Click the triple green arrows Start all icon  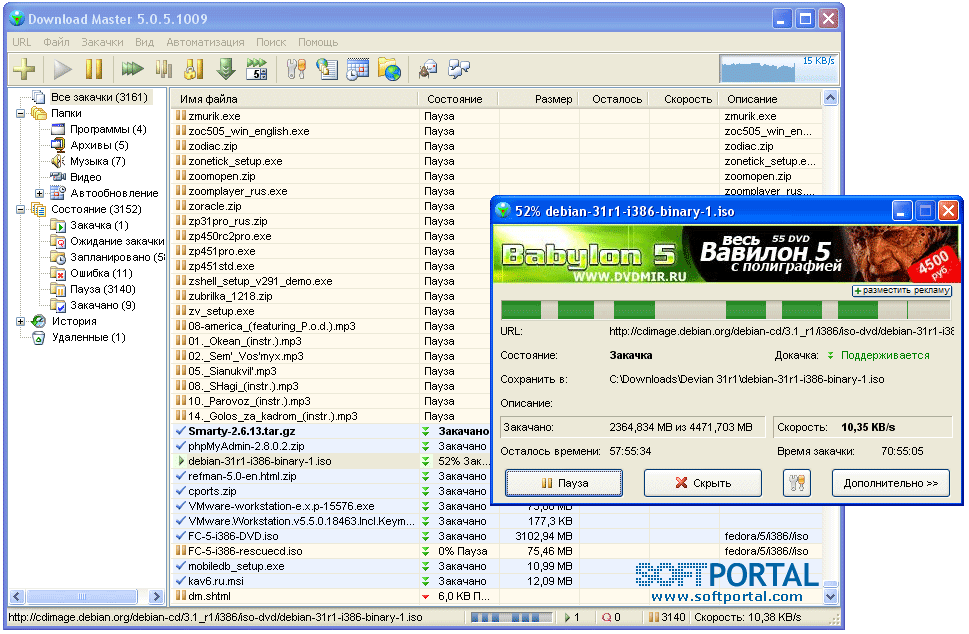pos(132,69)
